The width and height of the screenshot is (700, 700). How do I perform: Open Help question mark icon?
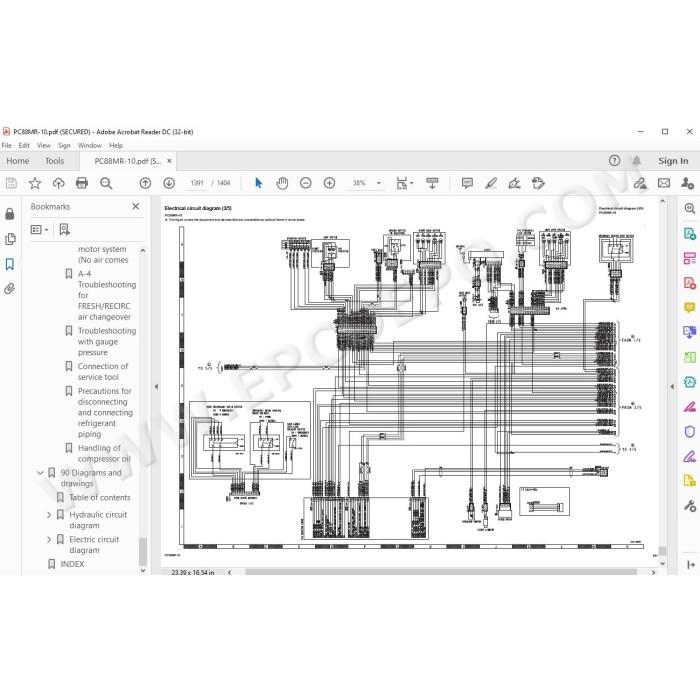click(x=614, y=161)
